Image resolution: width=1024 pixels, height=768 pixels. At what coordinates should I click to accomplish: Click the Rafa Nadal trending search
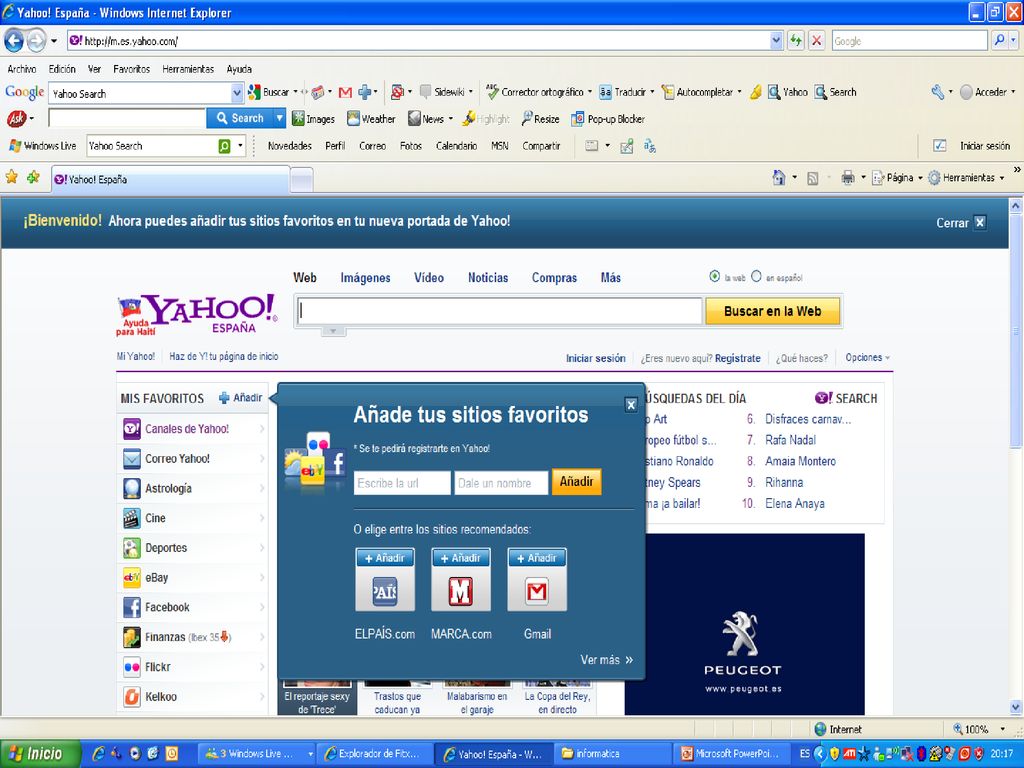(790, 440)
